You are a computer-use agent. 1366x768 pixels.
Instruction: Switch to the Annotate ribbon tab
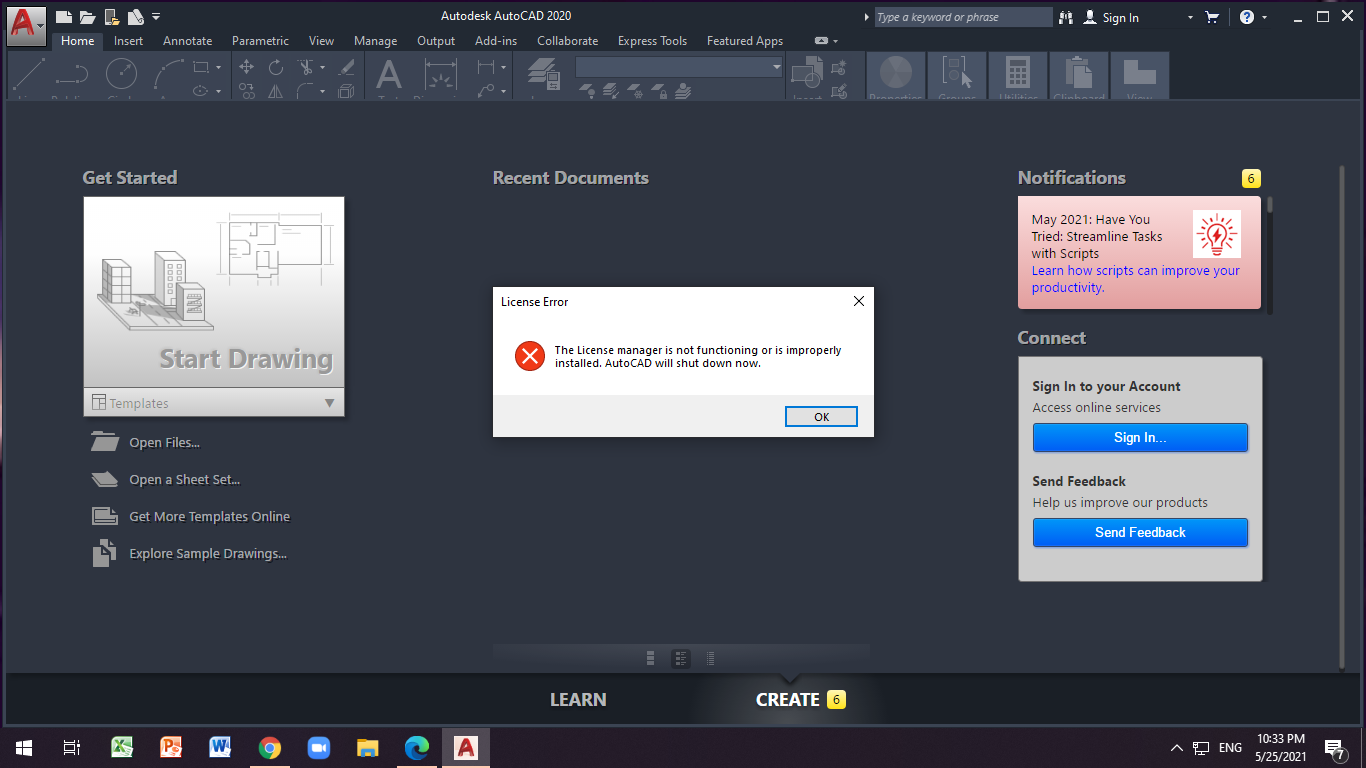coord(187,41)
